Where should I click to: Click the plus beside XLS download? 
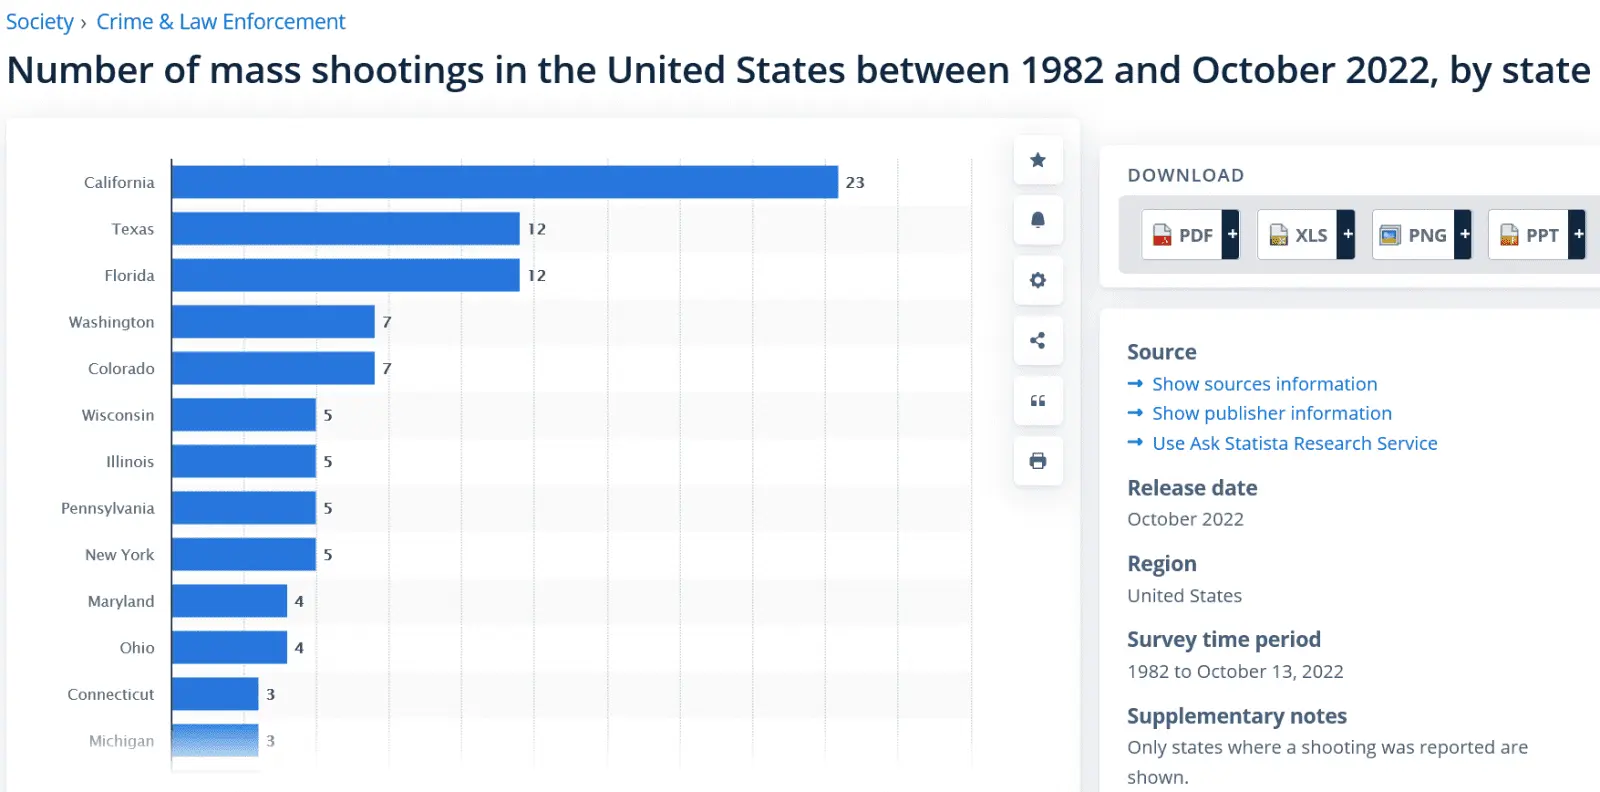pyautogui.click(x=1347, y=234)
